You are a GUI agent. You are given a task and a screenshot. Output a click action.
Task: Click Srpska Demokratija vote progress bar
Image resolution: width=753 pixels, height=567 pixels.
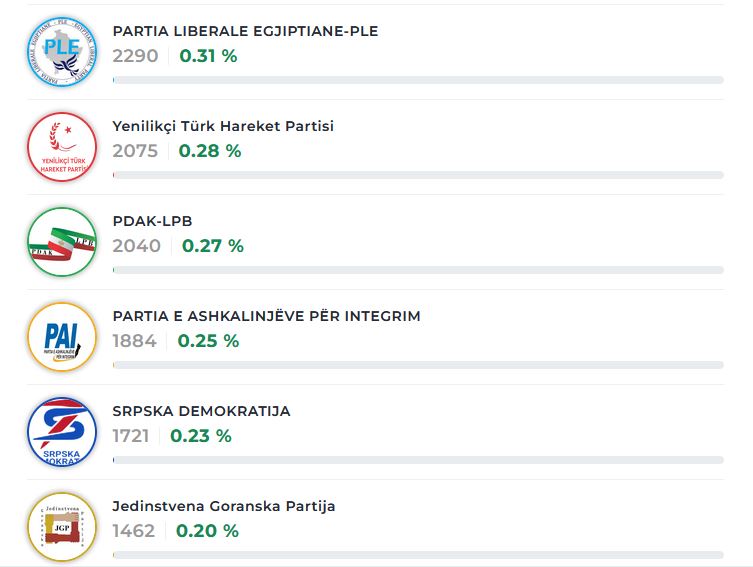coord(418,460)
